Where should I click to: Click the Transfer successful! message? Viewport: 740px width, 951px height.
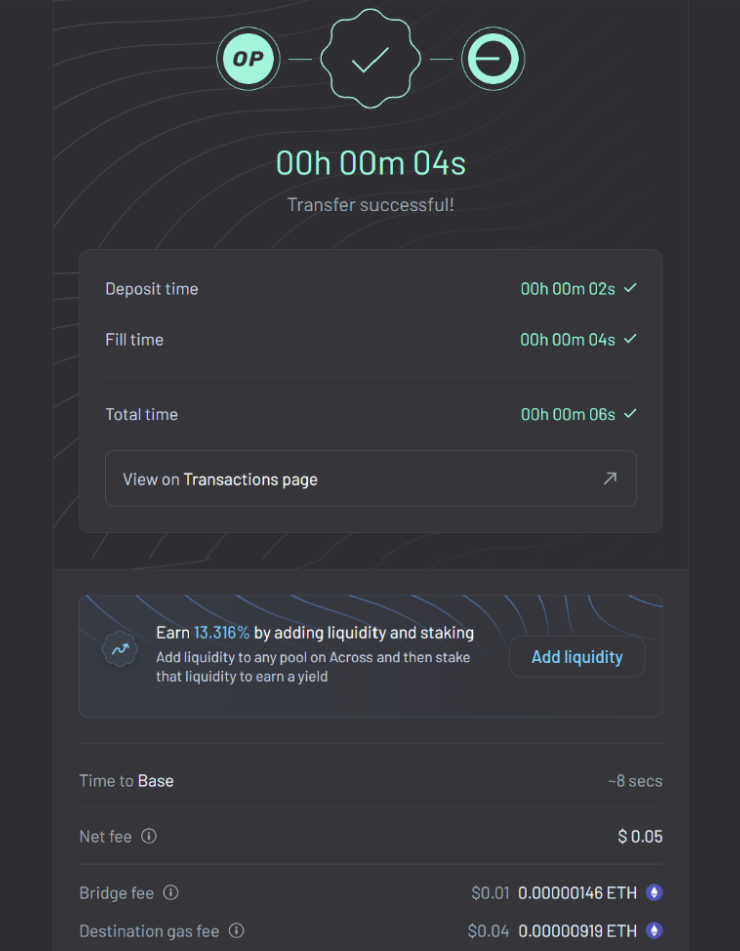(371, 205)
